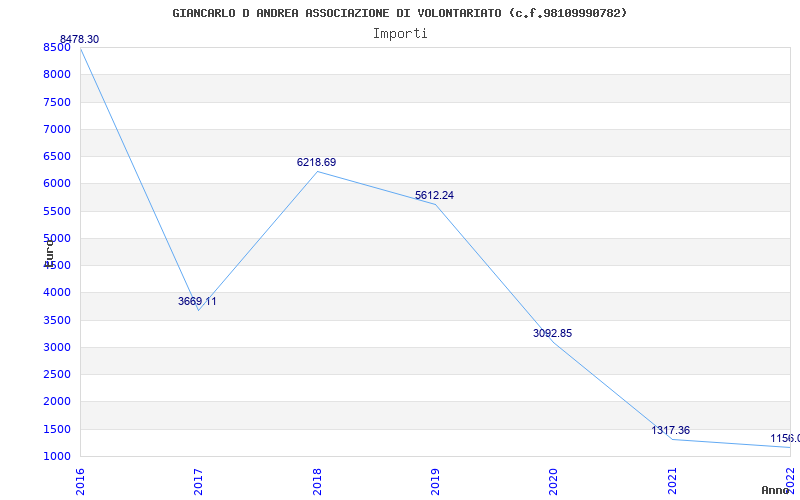Viewport: 800px width, 500px height.
Task: Click the 2018 data point on line
Action: point(317,171)
